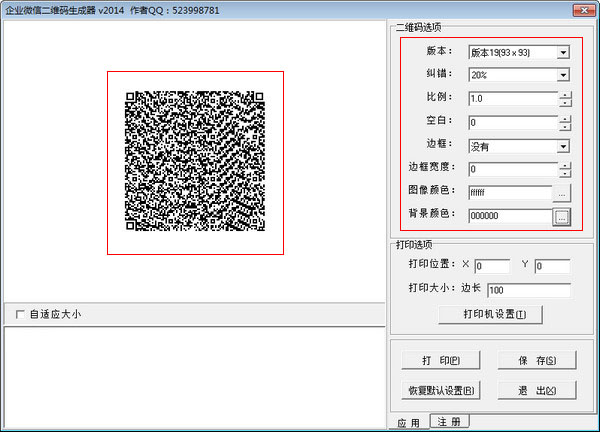Expand the 纠错 error correction dropdown
The image size is (600, 432).
[x=563, y=75]
